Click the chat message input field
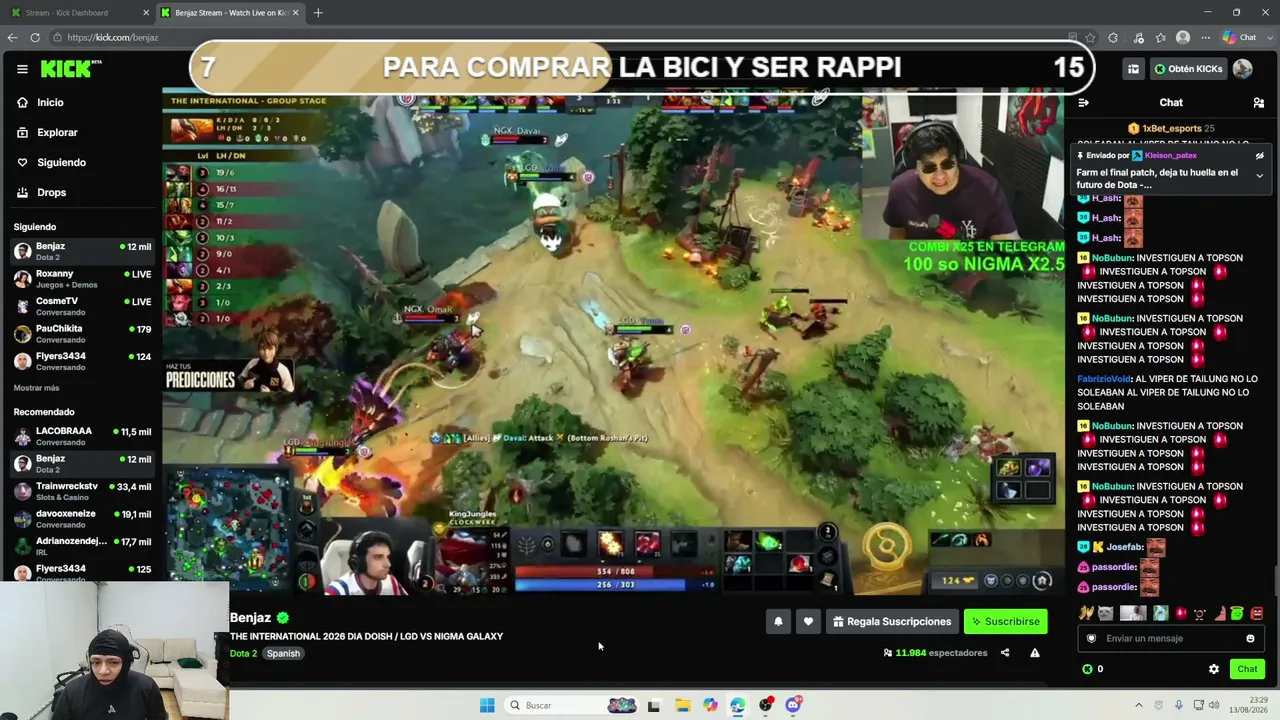This screenshot has height=720, width=1280. pos(1171,638)
